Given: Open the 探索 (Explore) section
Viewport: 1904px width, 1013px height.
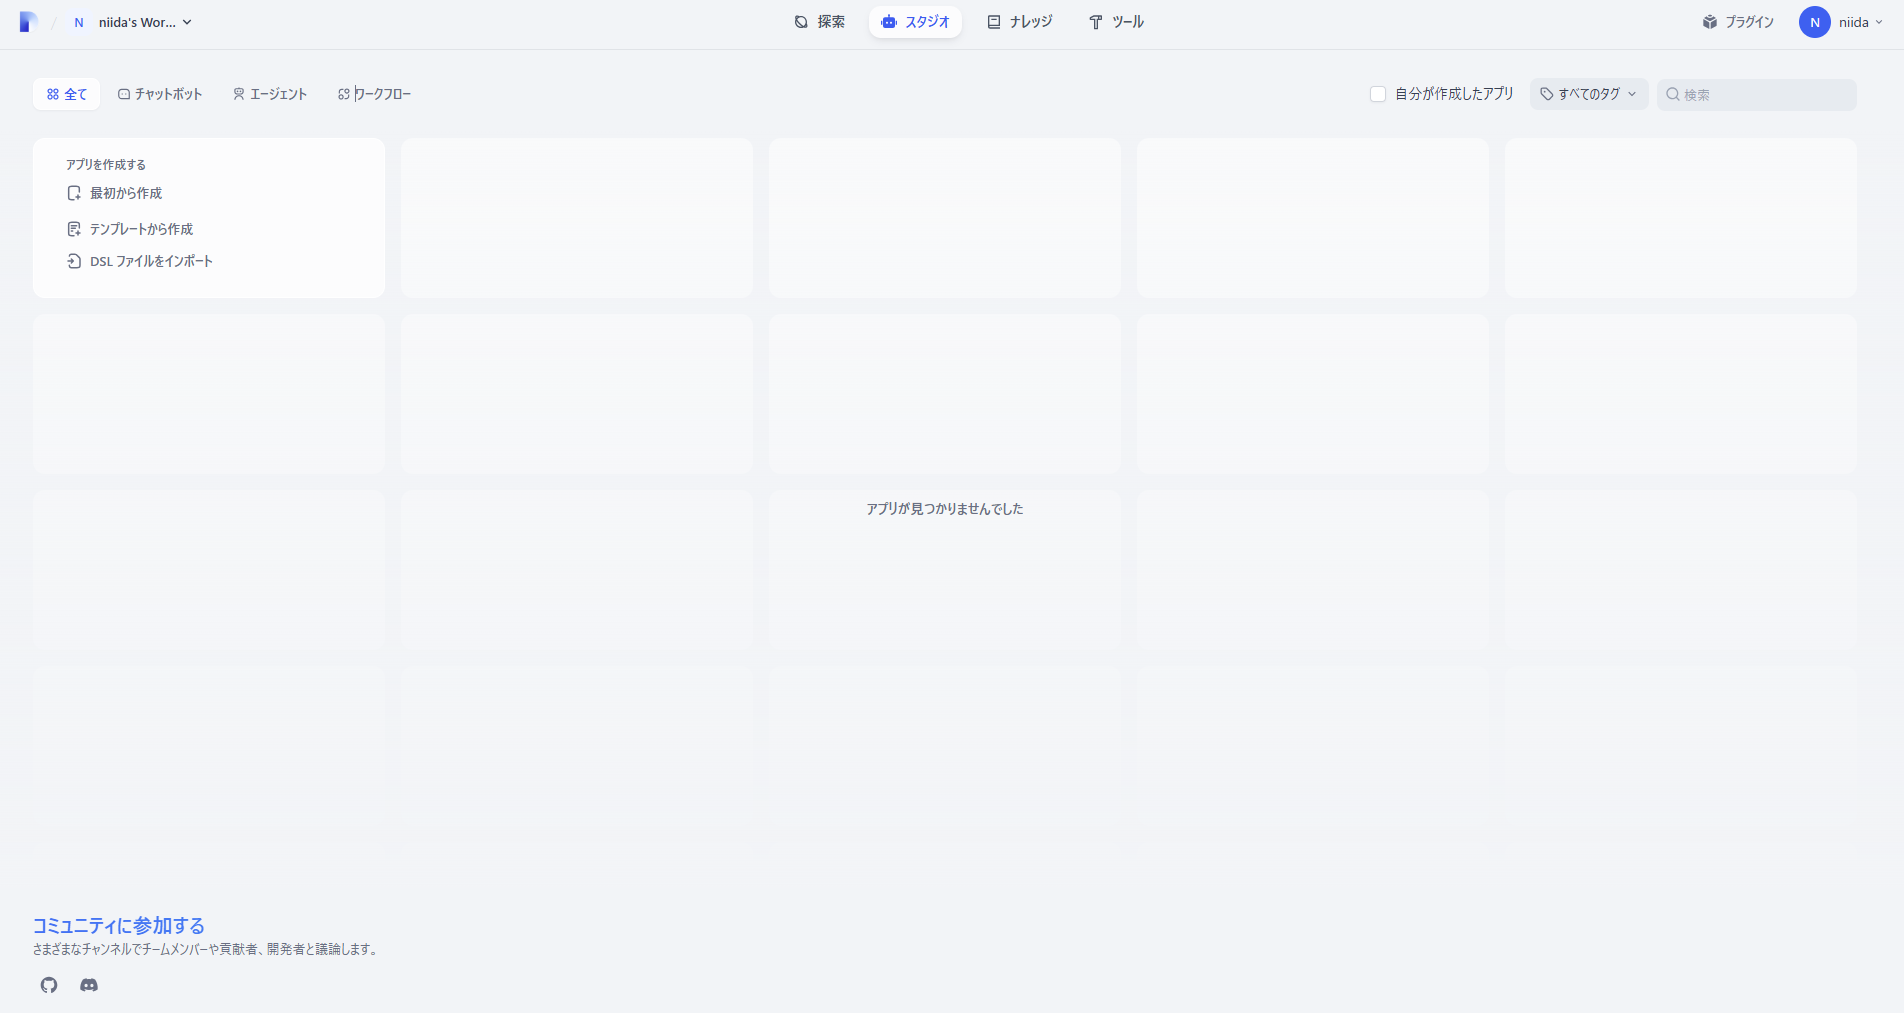Looking at the screenshot, I should 820,21.
